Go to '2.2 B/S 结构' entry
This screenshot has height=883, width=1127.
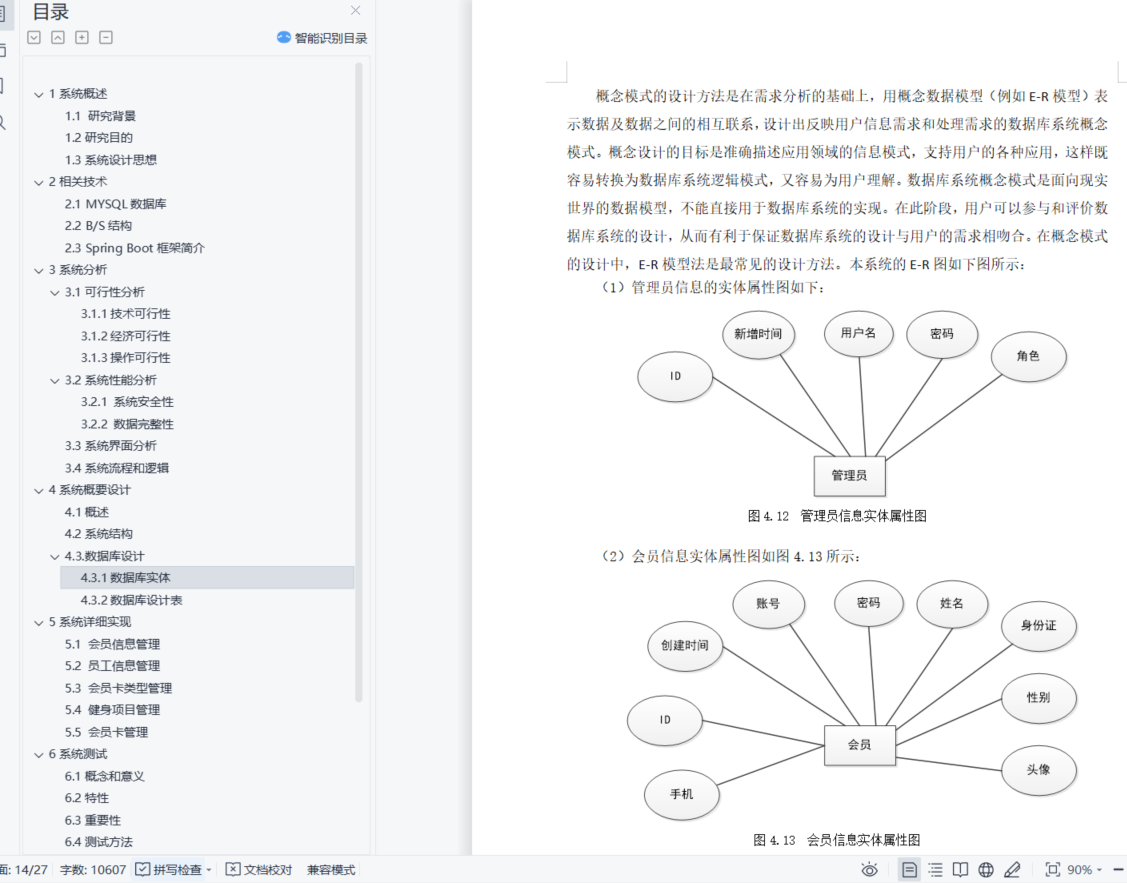(98, 226)
